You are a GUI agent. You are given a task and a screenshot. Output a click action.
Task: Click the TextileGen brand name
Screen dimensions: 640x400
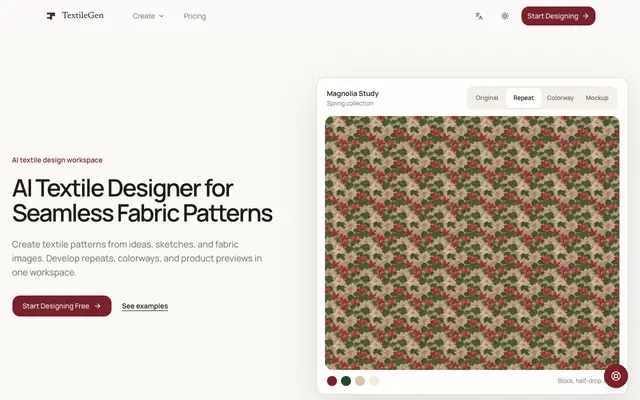(x=82, y=16)
